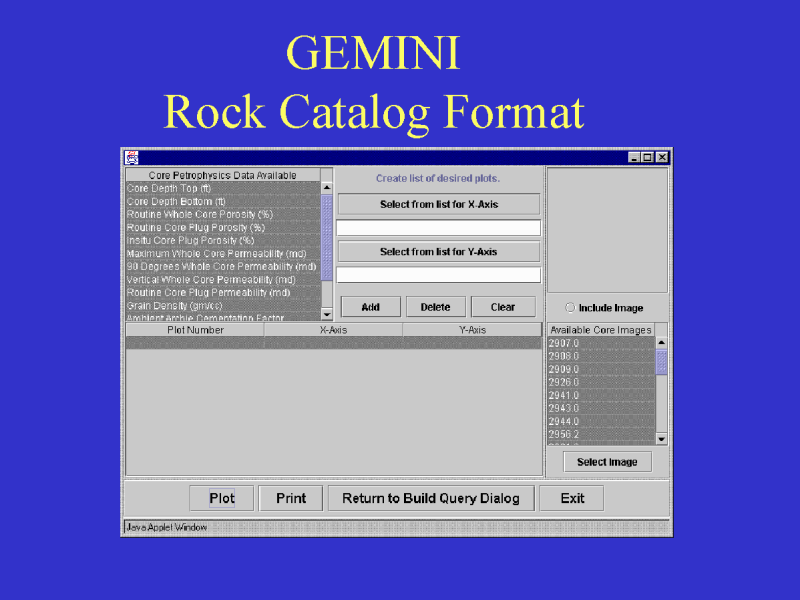Maximize the applet window
Image resolution: width=800 pixels, height=600 pixels.
tap(647, 157)
